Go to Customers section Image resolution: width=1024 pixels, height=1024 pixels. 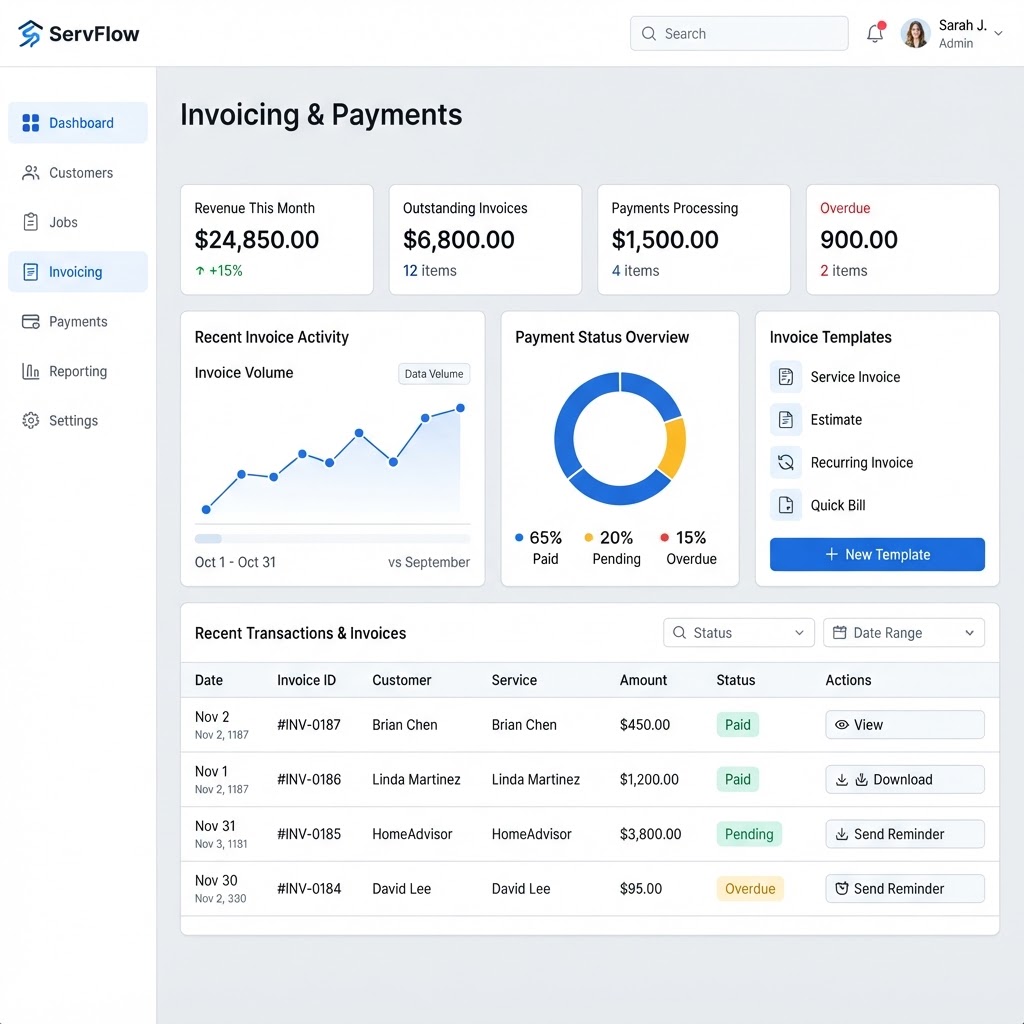(x=78, y=172)
